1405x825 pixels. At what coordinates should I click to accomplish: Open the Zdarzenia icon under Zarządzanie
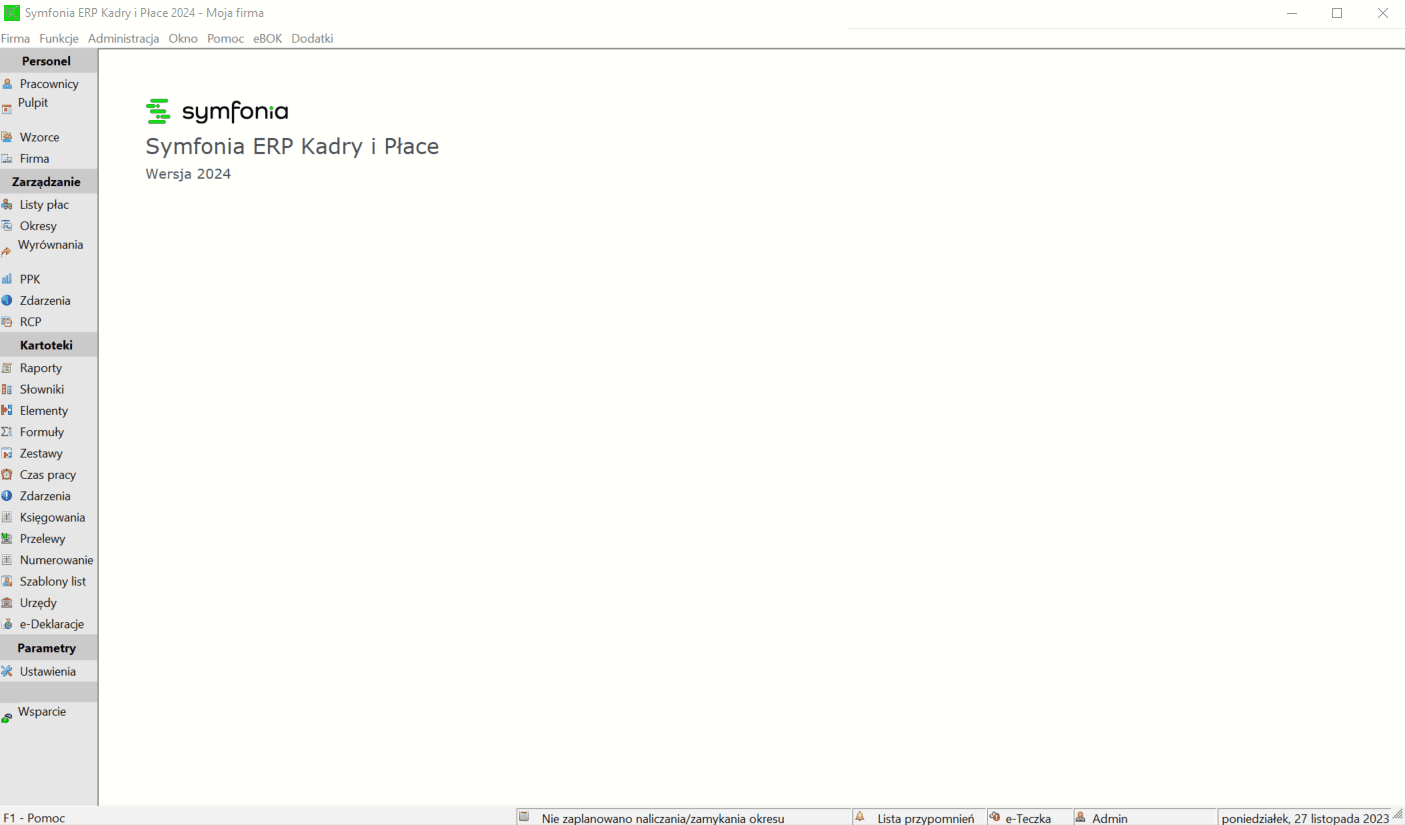click(x=7, y=300)
